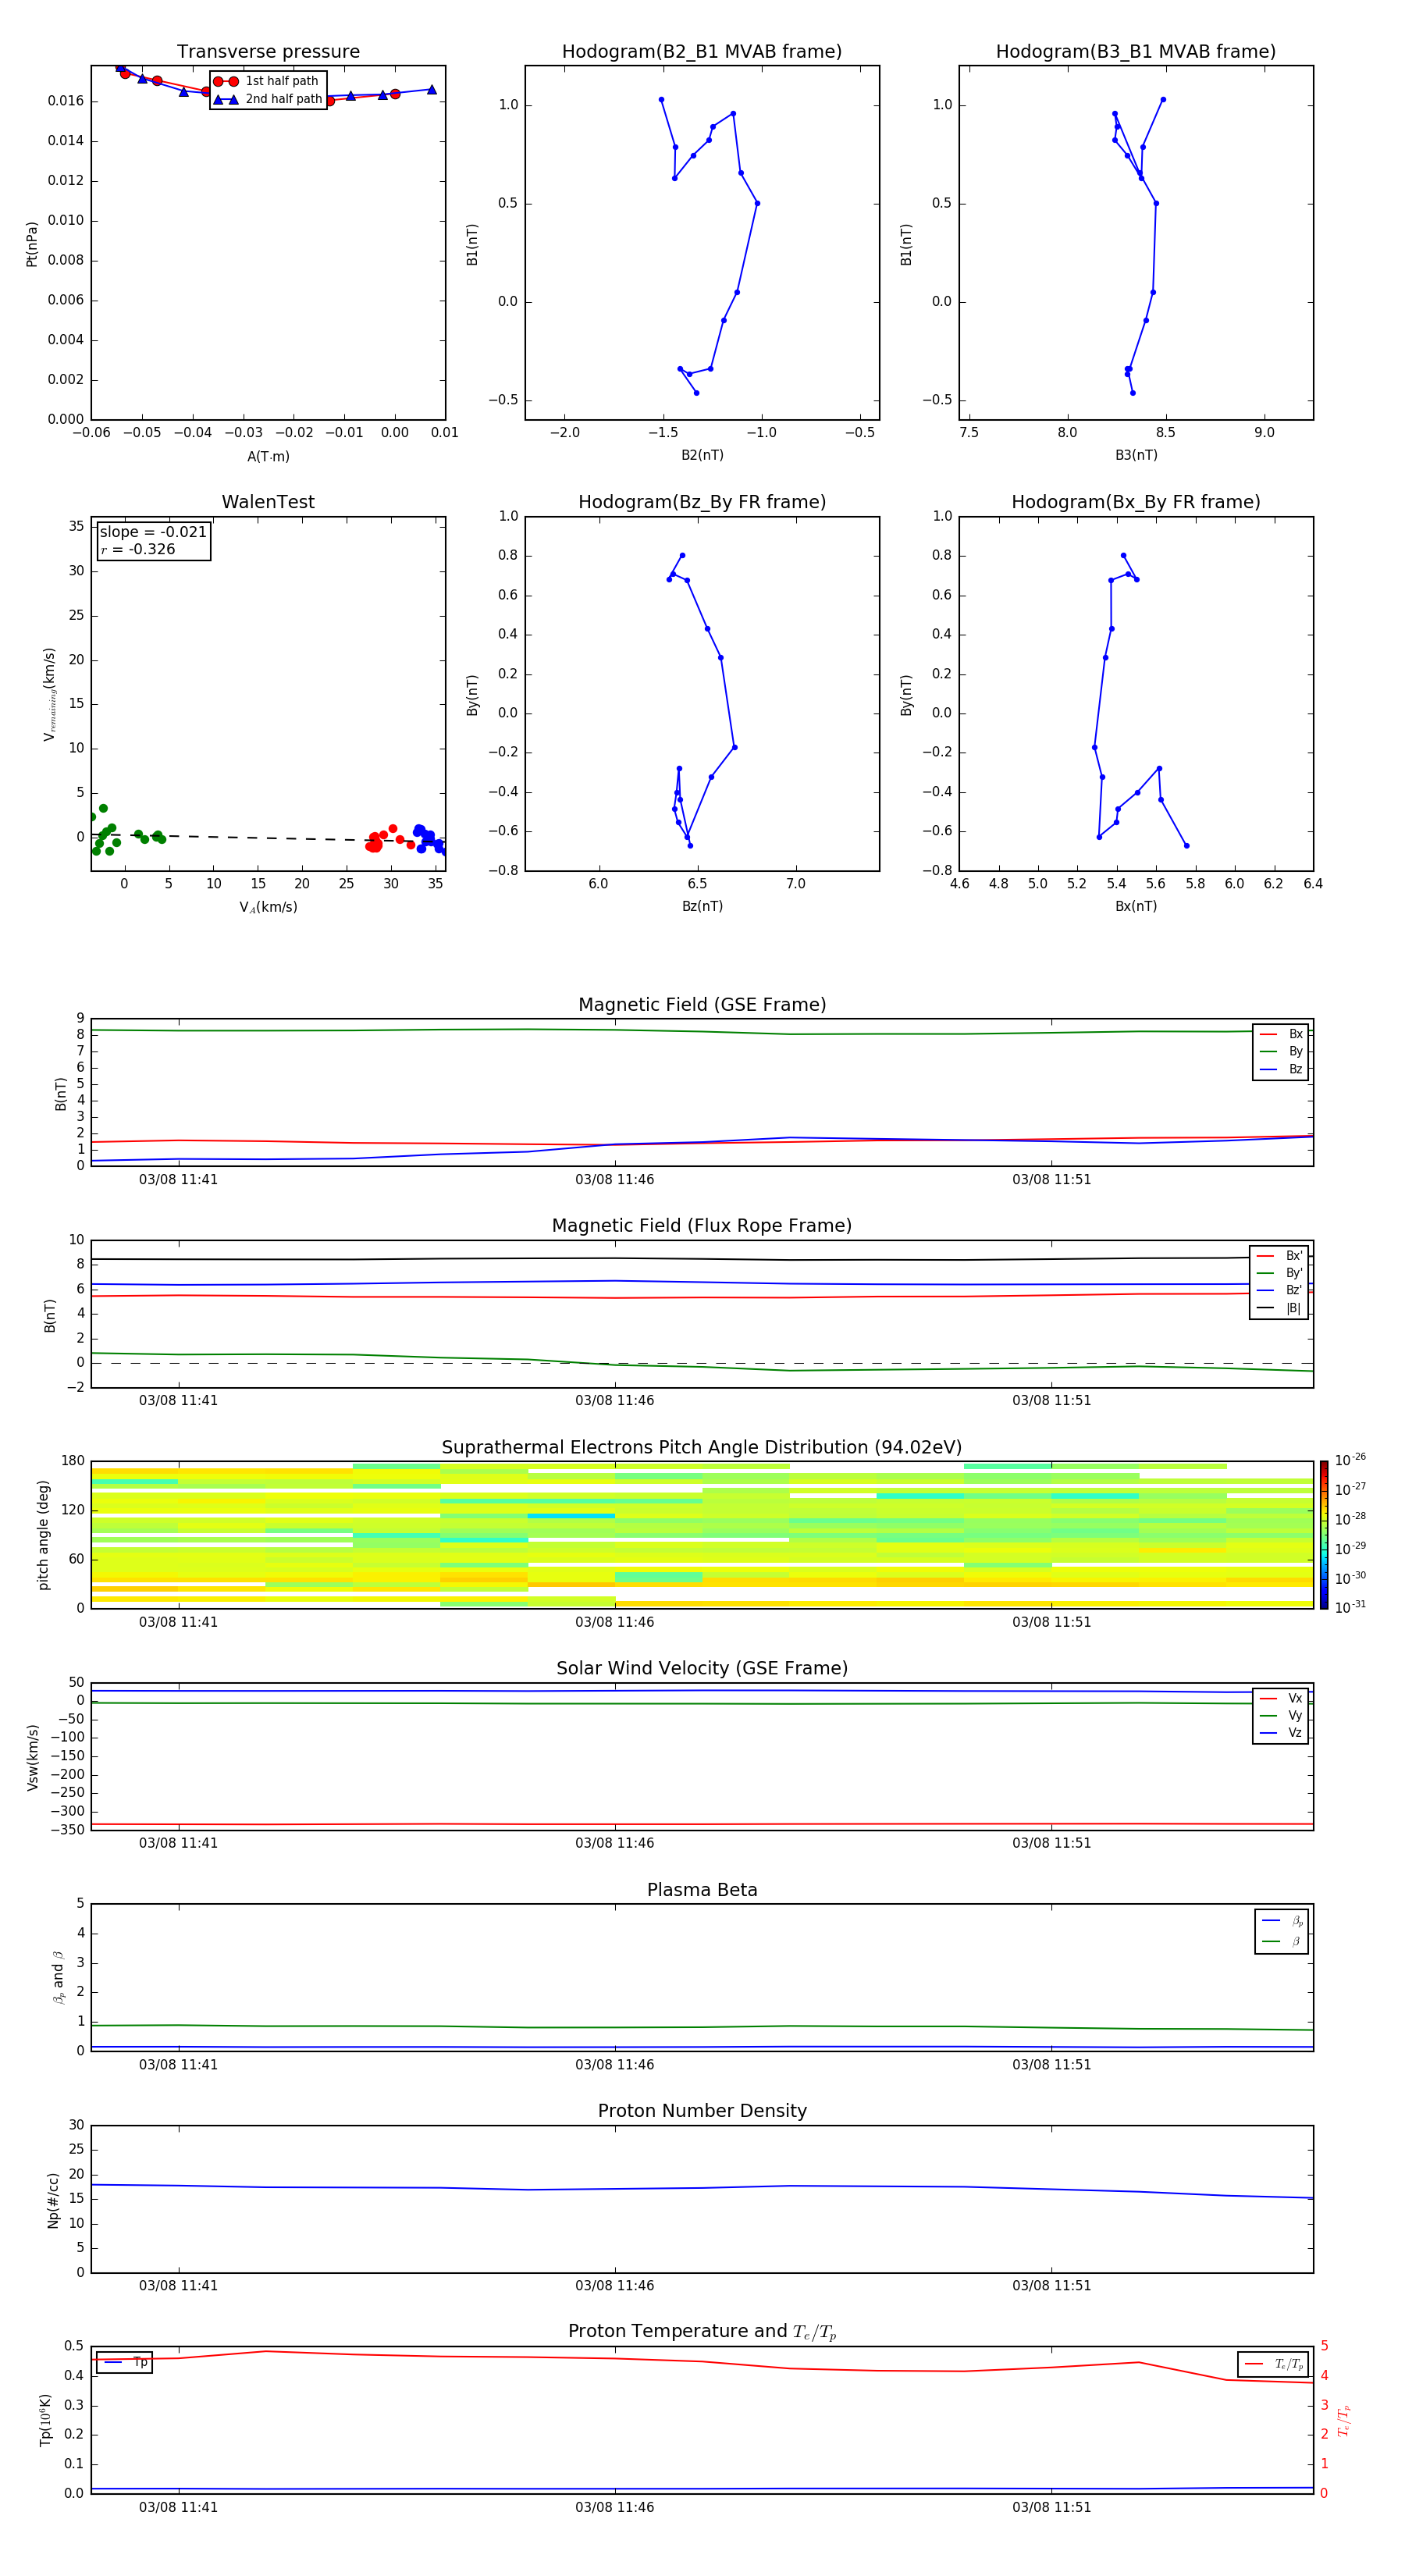The height and width of the screenshot is (2576, 1405).
Task: Click 'B3(nT)' x-axis label
Action: 1136,455
